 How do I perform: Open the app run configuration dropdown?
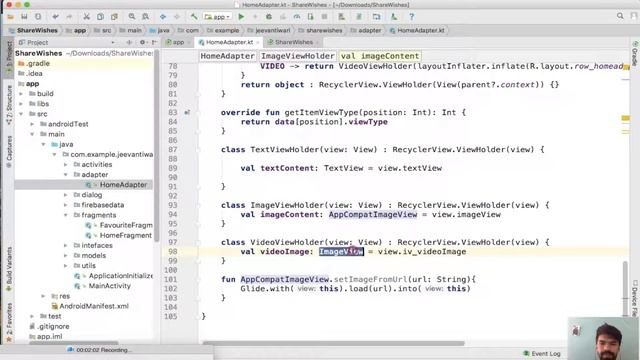218,17
